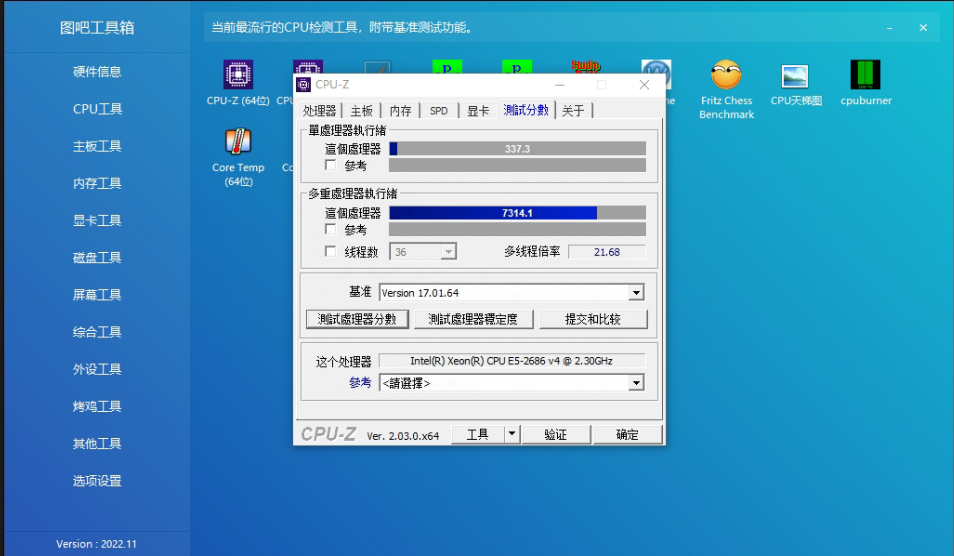Switch to the 显卡 tab
Viewport: 954px width, 556px height.
coord(478,111)
